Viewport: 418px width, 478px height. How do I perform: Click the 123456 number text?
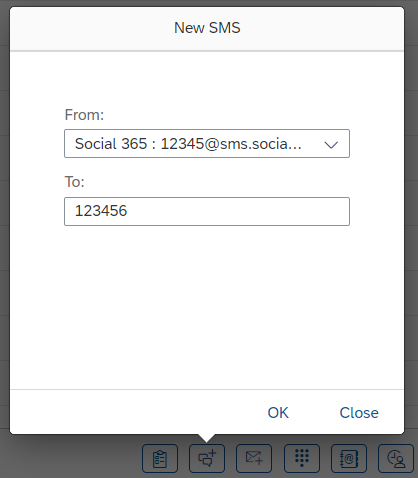pos(101,211)
